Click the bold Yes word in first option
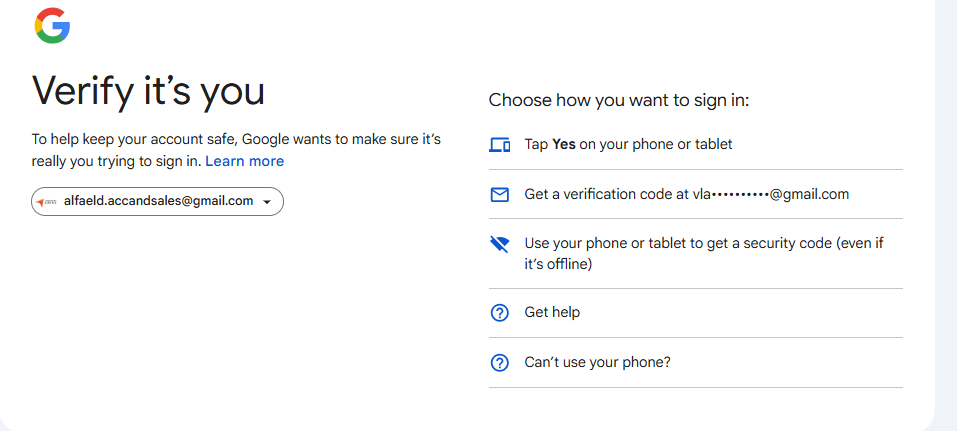 (x=564, y=145)
